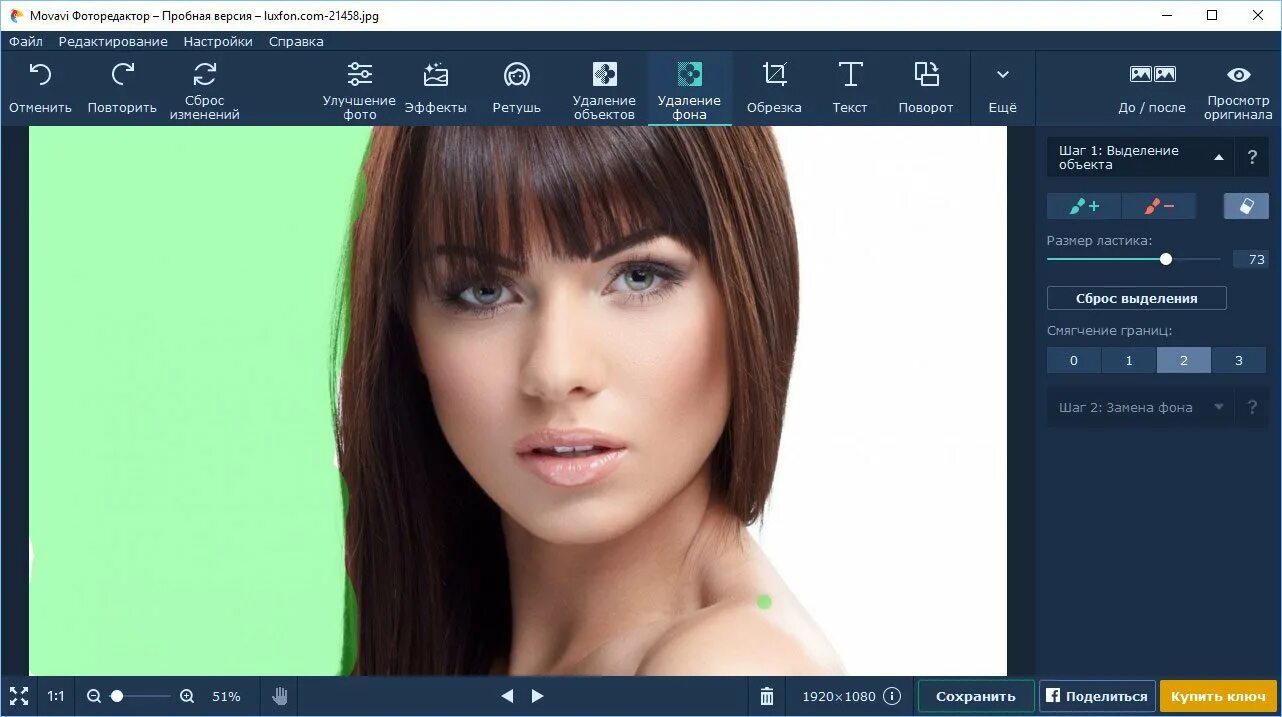Open the Настройки menu

(x=218, y=41)
